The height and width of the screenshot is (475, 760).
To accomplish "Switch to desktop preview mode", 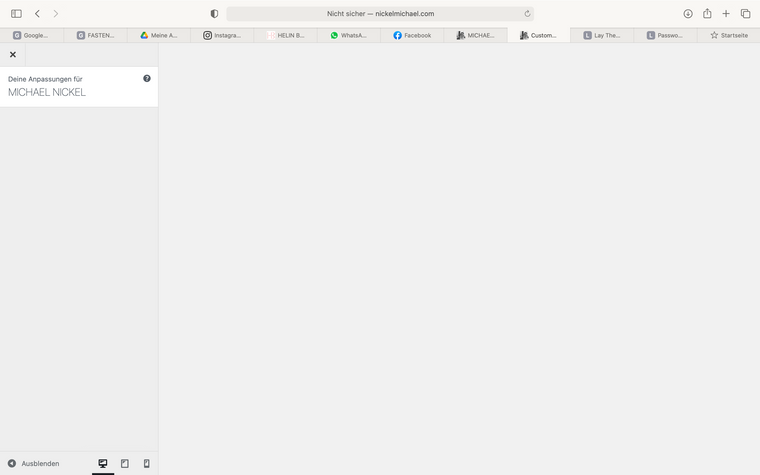I will pos(103,464).
